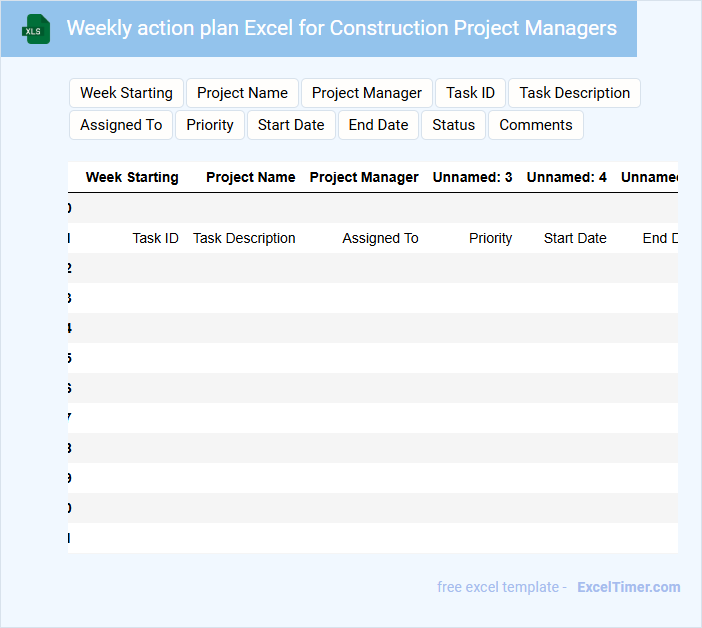Image resolution: width=702 pixels, height=628 pixels.
Task: Click the Unnamed: 4 column header
Action: coord(566,177)
